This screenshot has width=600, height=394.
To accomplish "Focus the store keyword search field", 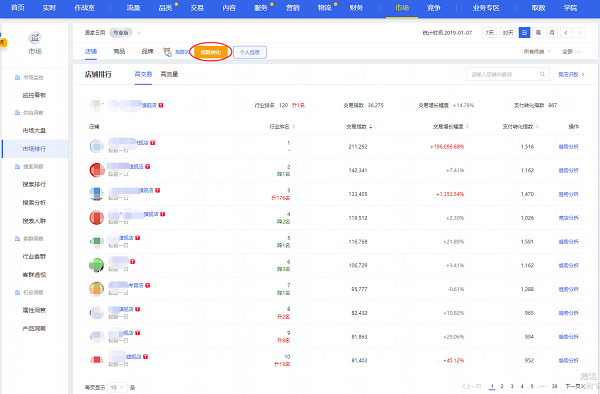I will click(x=508, y=74).
